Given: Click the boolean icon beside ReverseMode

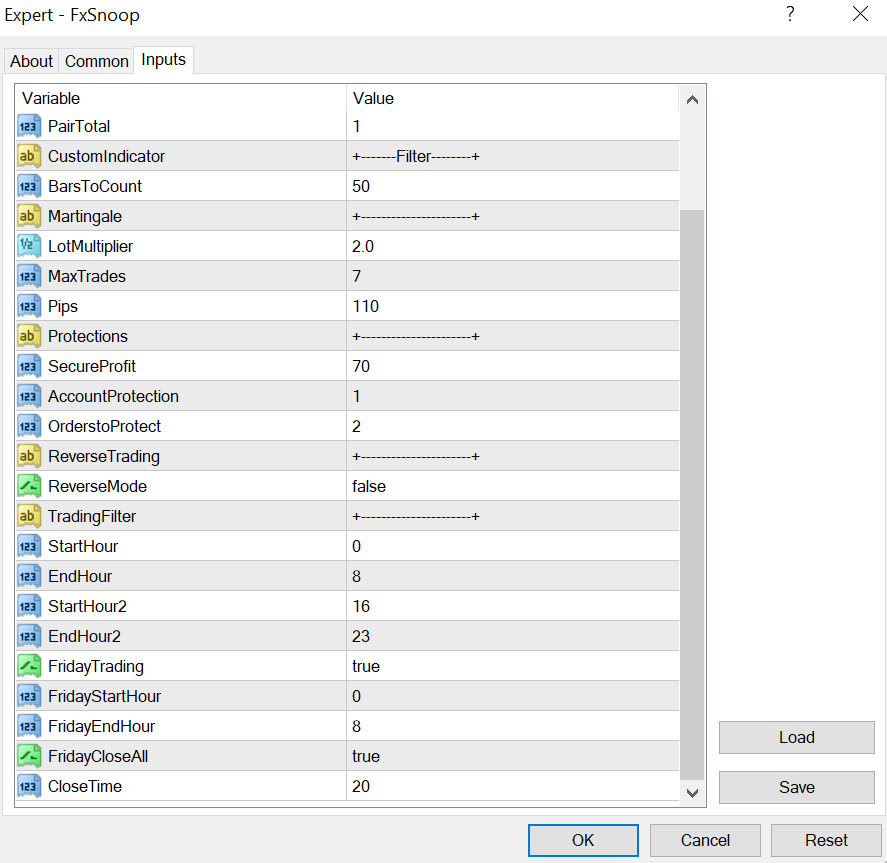Looking at the screenshot, I should [29, 486].
